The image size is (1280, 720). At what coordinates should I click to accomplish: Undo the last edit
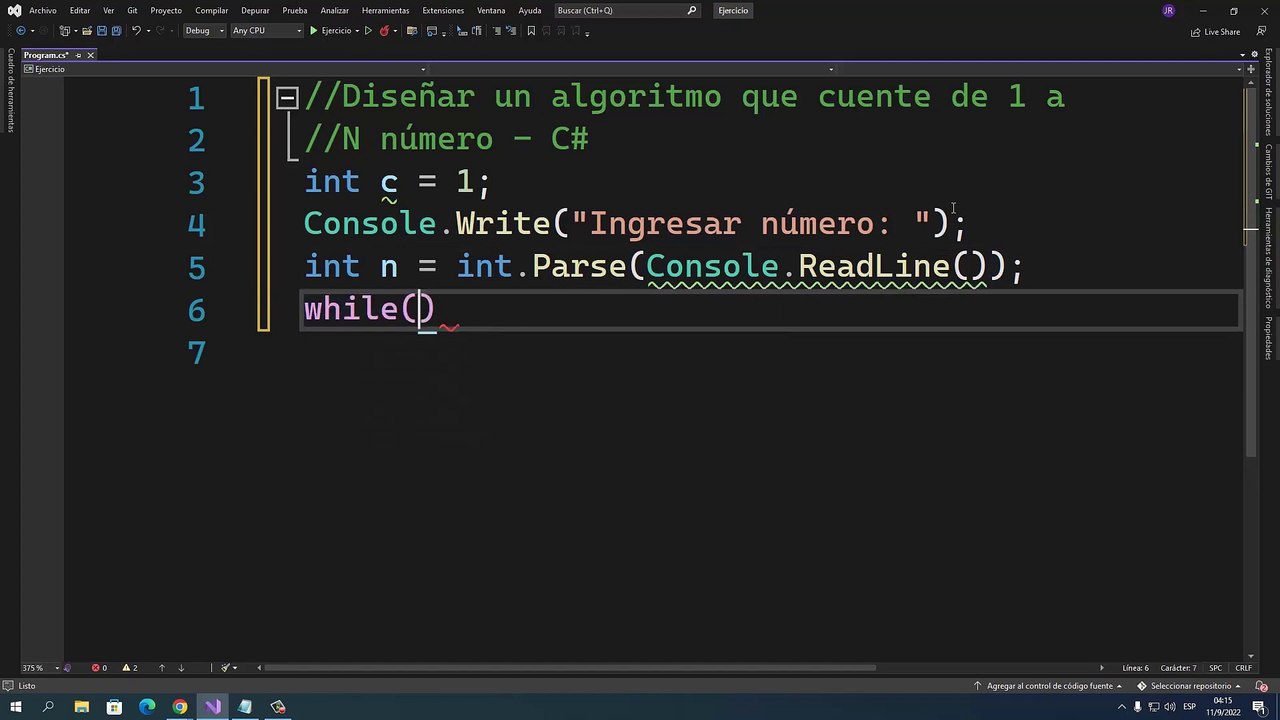pos(136,31)
